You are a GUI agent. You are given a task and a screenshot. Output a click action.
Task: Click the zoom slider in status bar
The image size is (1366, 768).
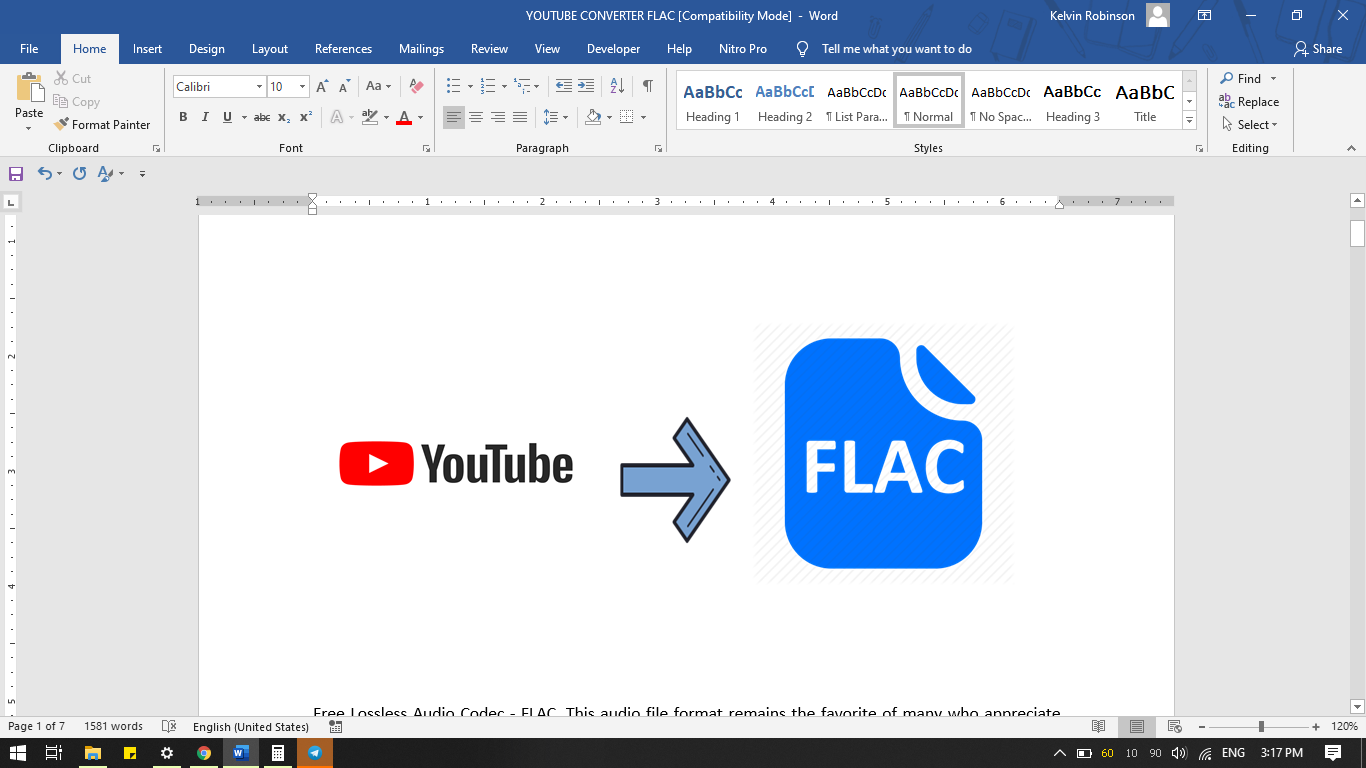pos(1261,727)
